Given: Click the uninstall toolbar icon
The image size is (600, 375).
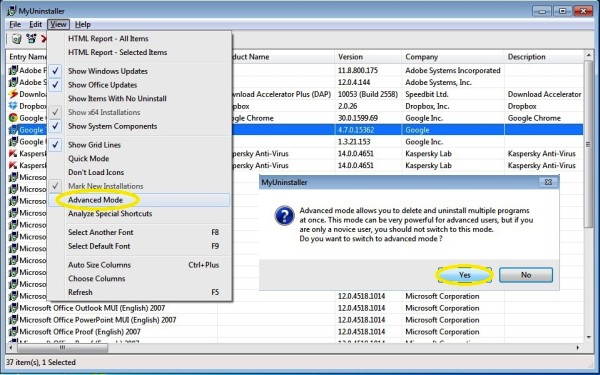Looking at the screenshot, I should (16, 38).
